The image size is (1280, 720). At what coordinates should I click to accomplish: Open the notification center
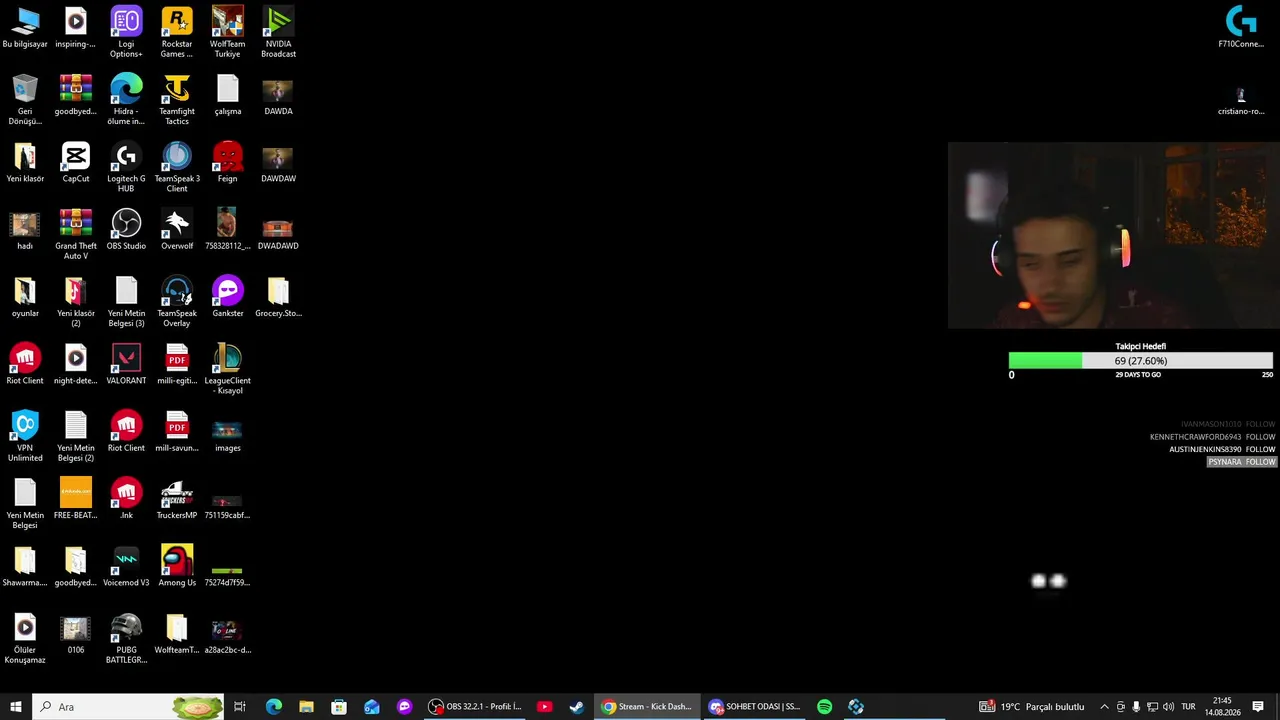[x=1258, y=707]
